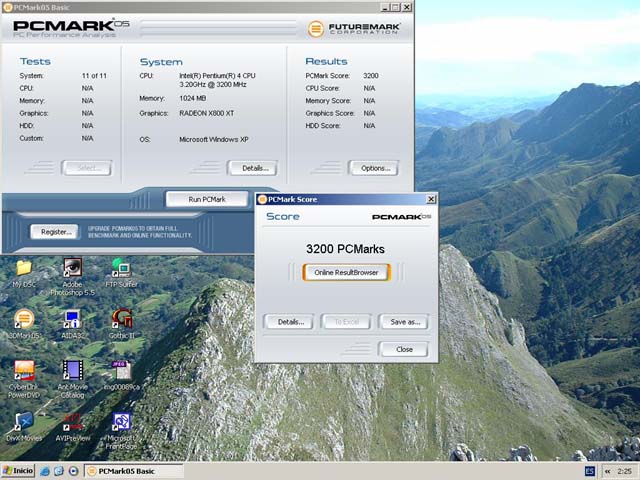Click the media player quick launch icon

click(x=73, y=471)
